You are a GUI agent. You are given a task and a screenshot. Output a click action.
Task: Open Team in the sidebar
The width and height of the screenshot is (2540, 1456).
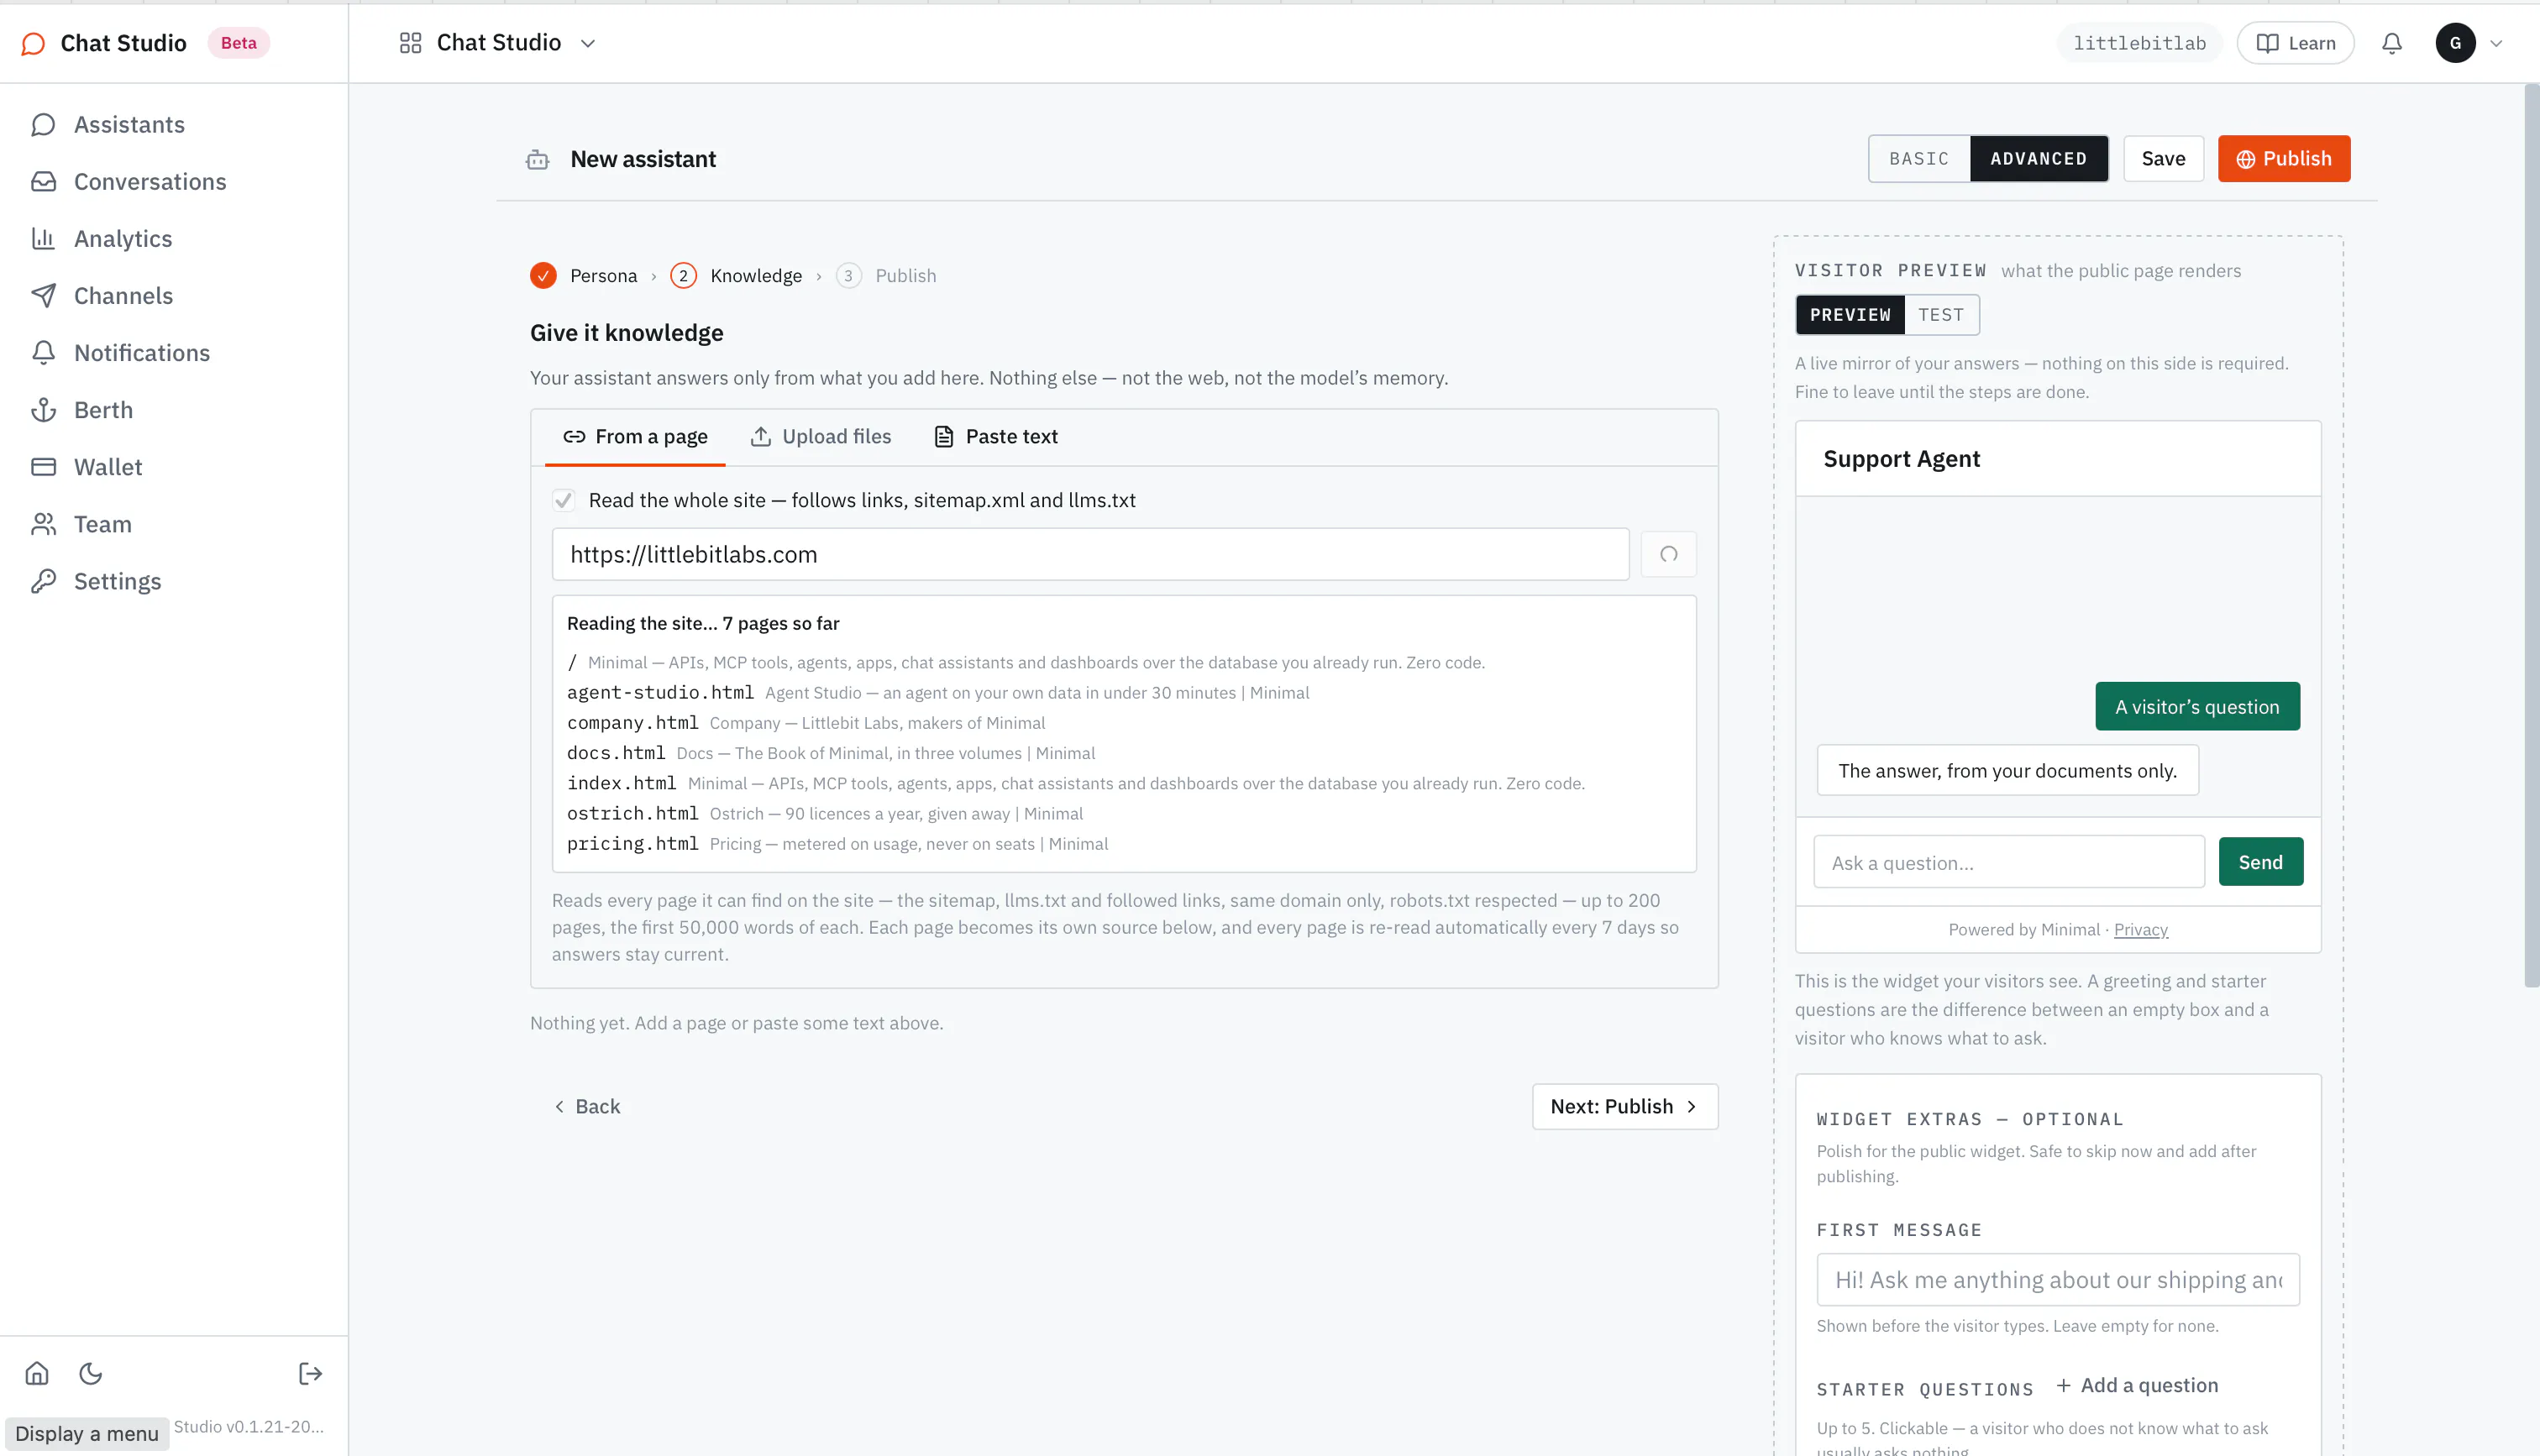[81, 524]
